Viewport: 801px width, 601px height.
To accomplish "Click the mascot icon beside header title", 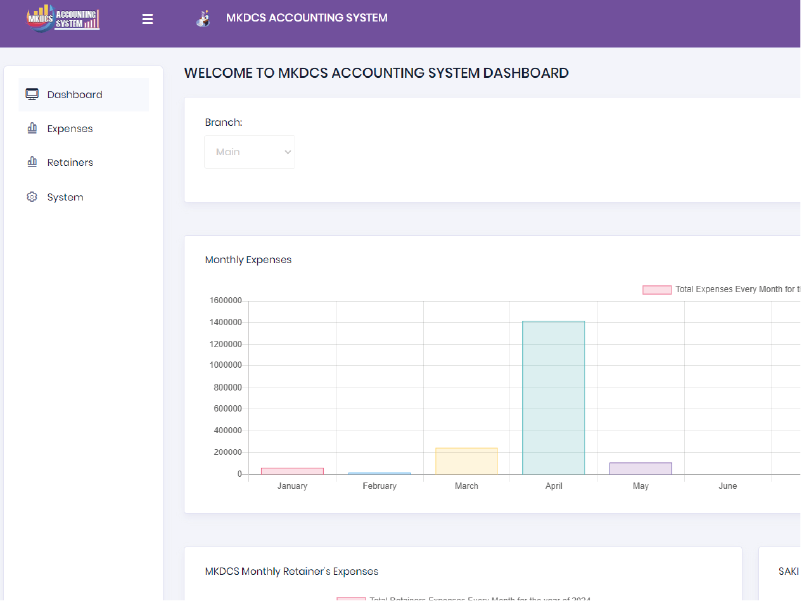I will (203, 18).
